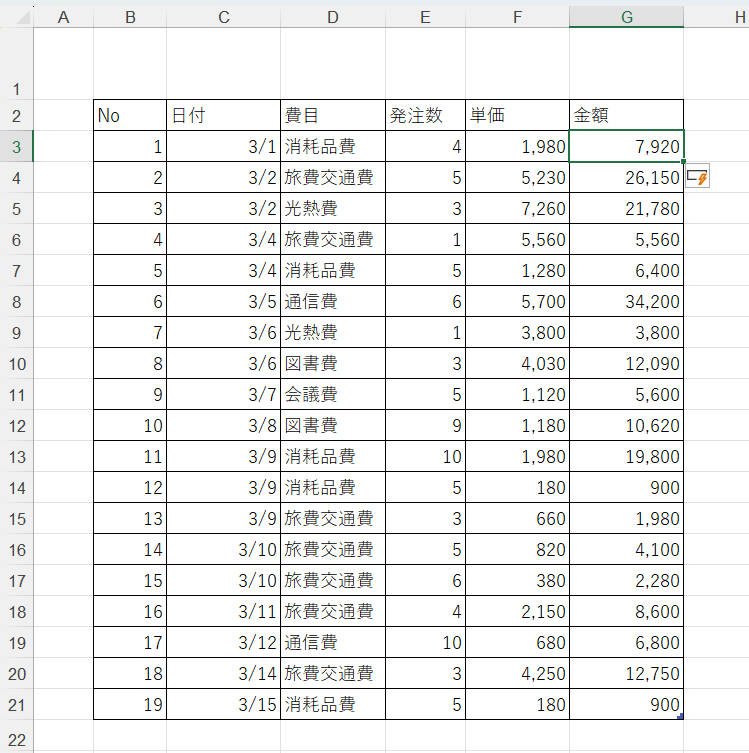
Task: Select the date cell 3/15
Action: pyautogui.click(x=223, y=704)
